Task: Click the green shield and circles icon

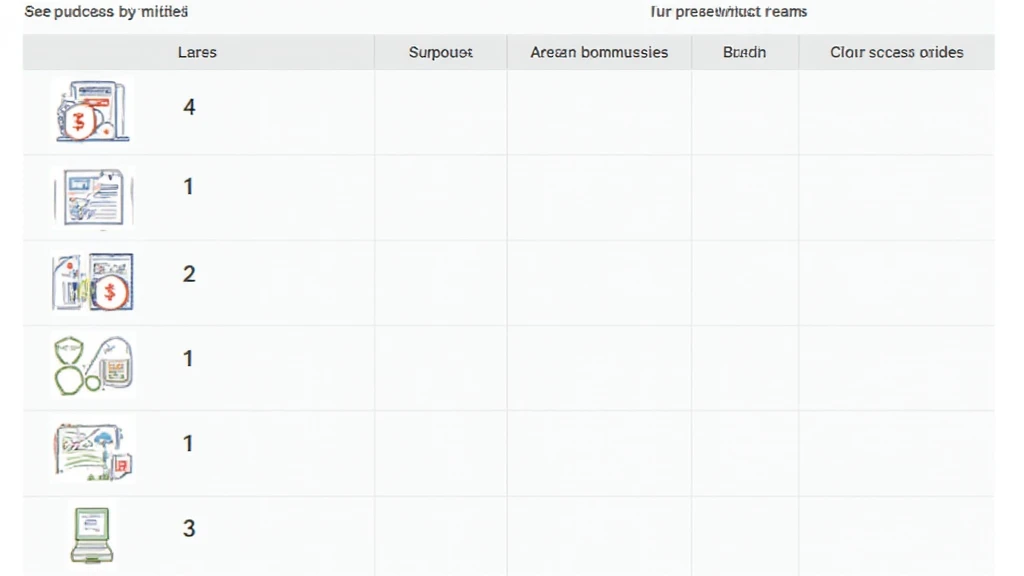Action: click(93, 365)
